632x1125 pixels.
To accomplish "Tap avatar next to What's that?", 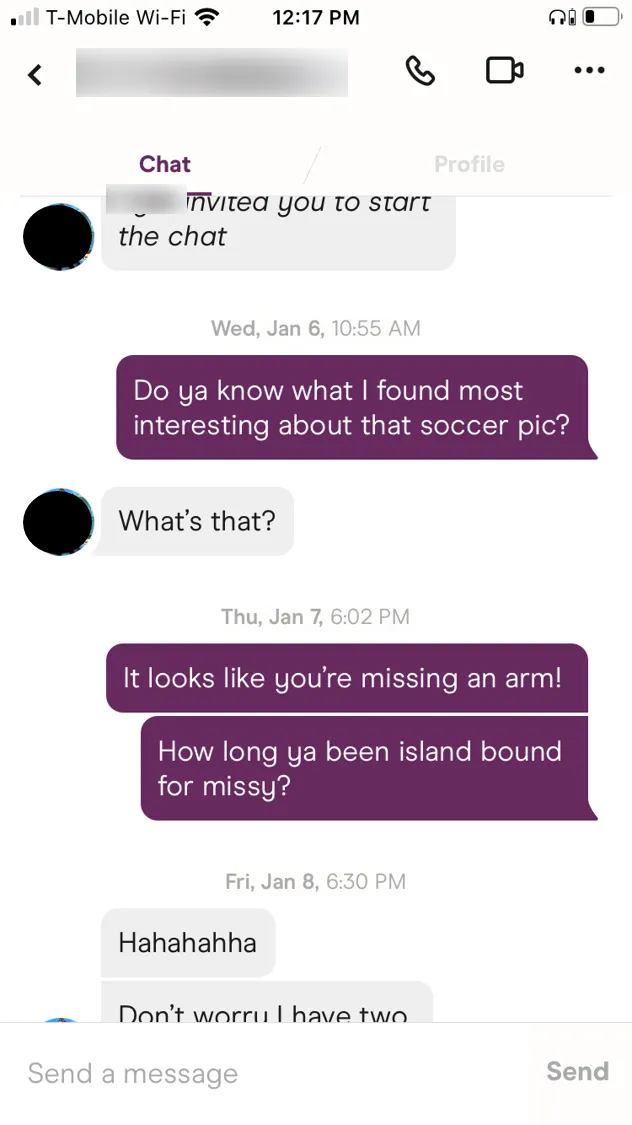I will tap(58, 522).
